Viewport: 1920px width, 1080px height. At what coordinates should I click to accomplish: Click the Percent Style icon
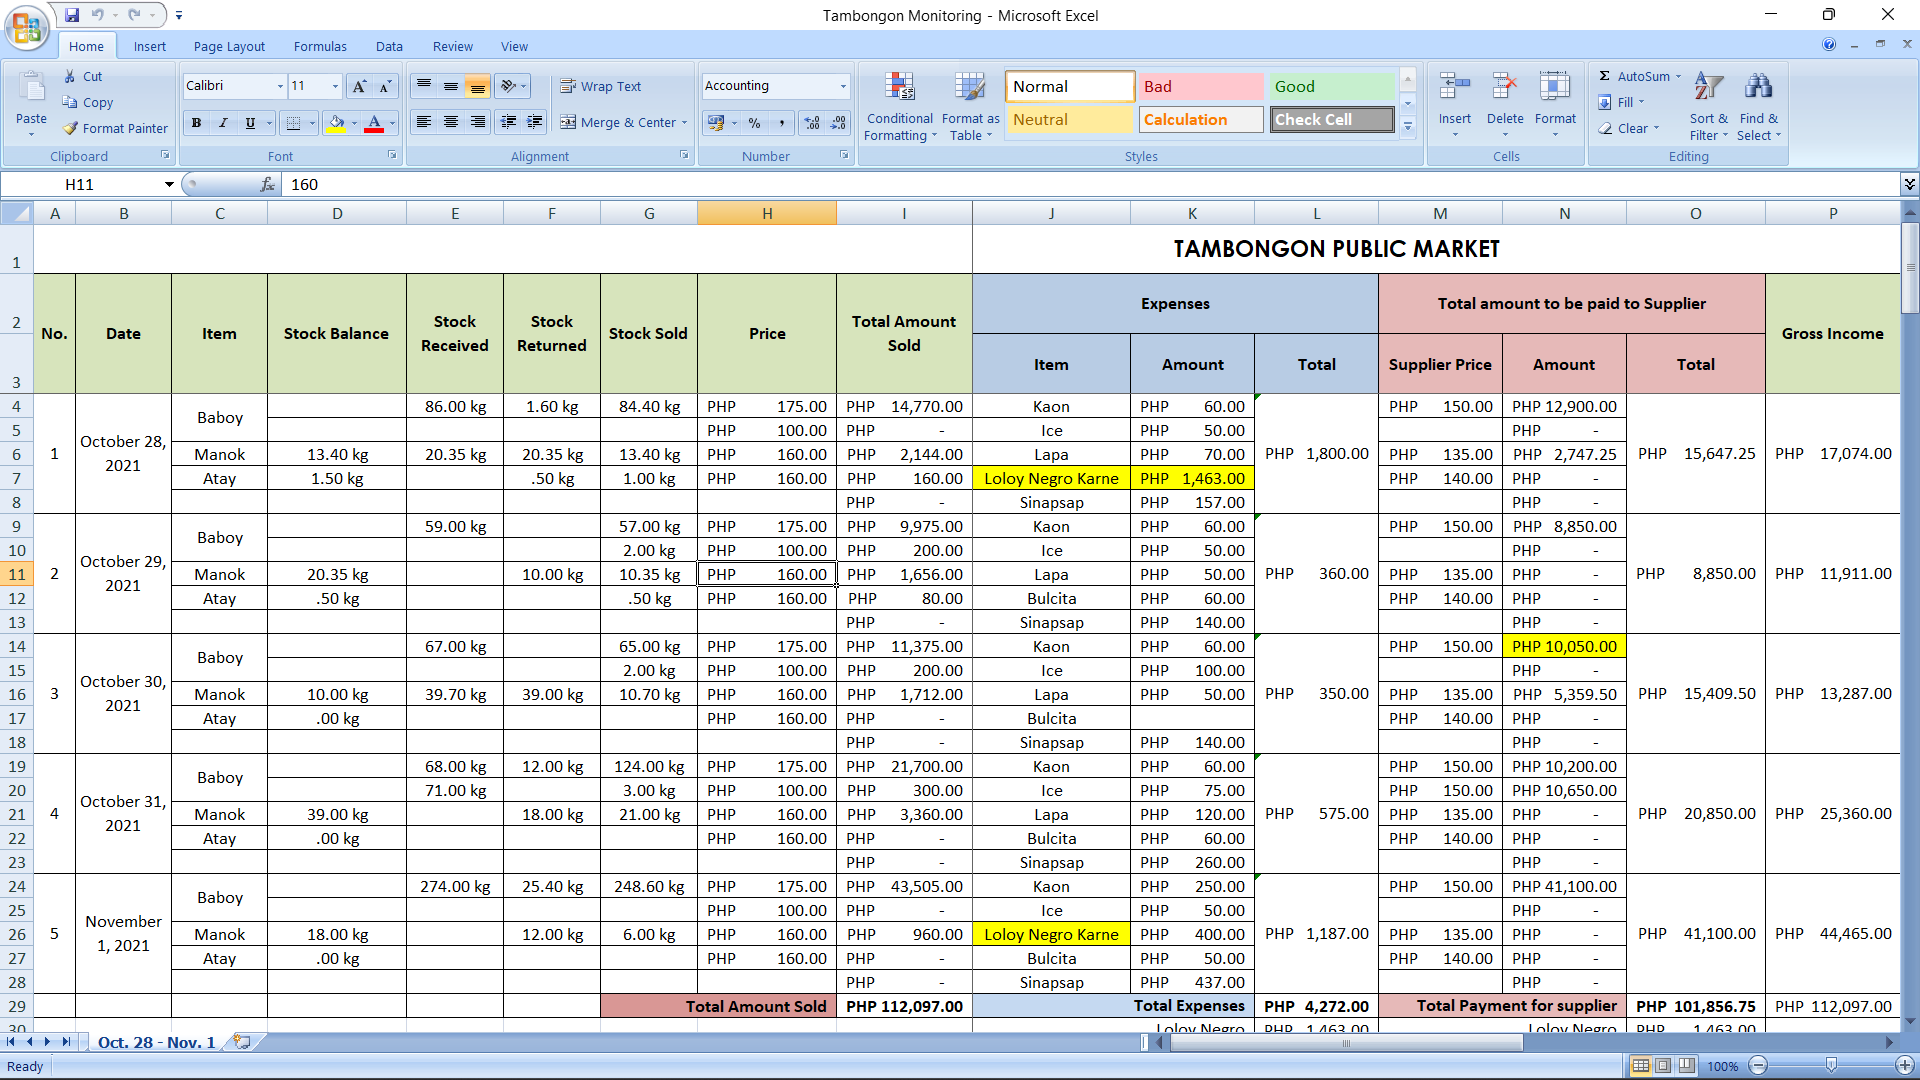pyautogui.click(x=754, y=123)
